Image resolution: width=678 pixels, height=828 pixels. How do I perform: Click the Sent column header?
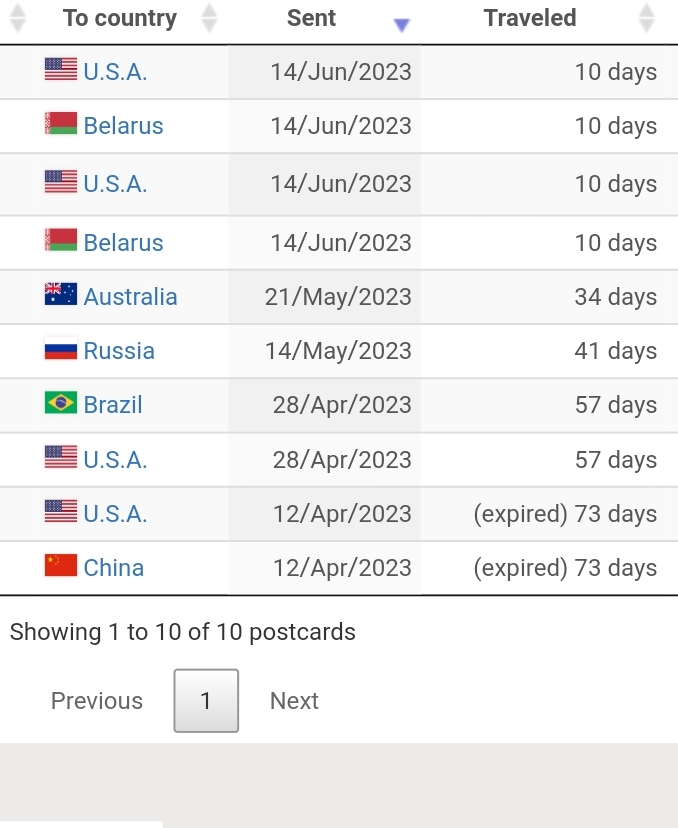[x=311, y=18]
